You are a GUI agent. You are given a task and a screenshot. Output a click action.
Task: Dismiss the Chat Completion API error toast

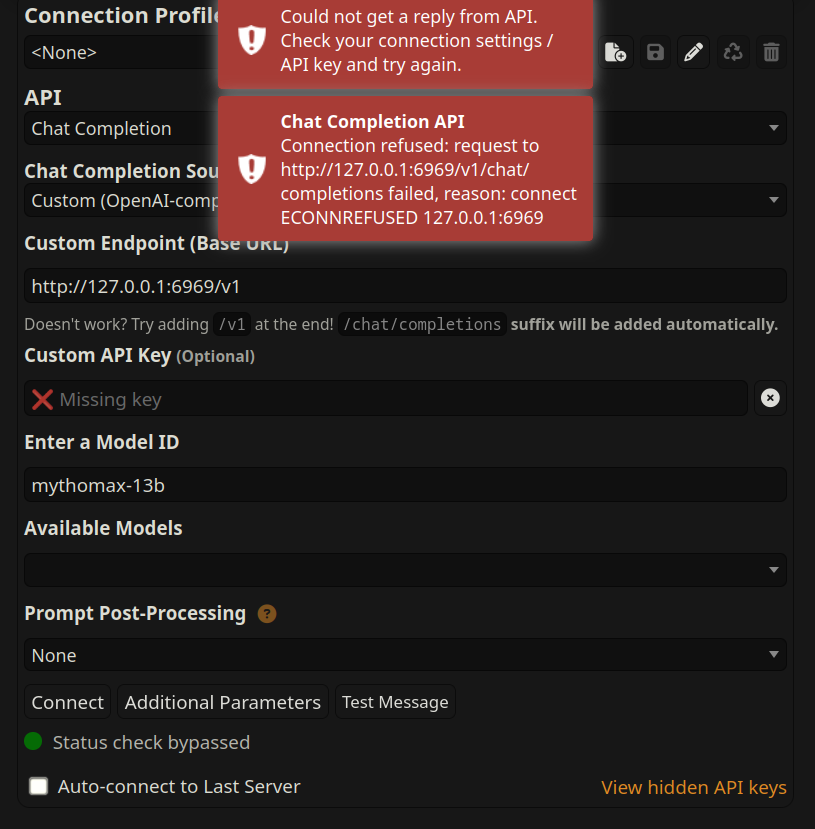coord(405,169)
